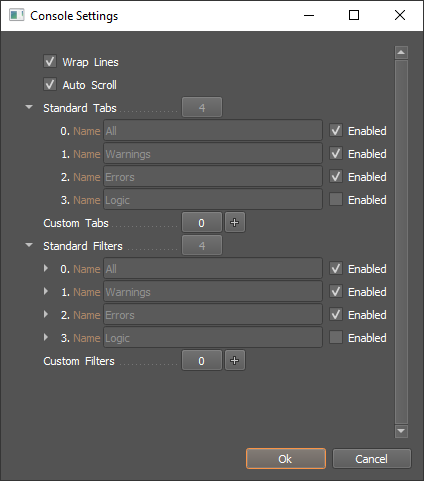Add a custom tab with plus button
Viewport: 424px width, 481px height.
pos(235,222)
